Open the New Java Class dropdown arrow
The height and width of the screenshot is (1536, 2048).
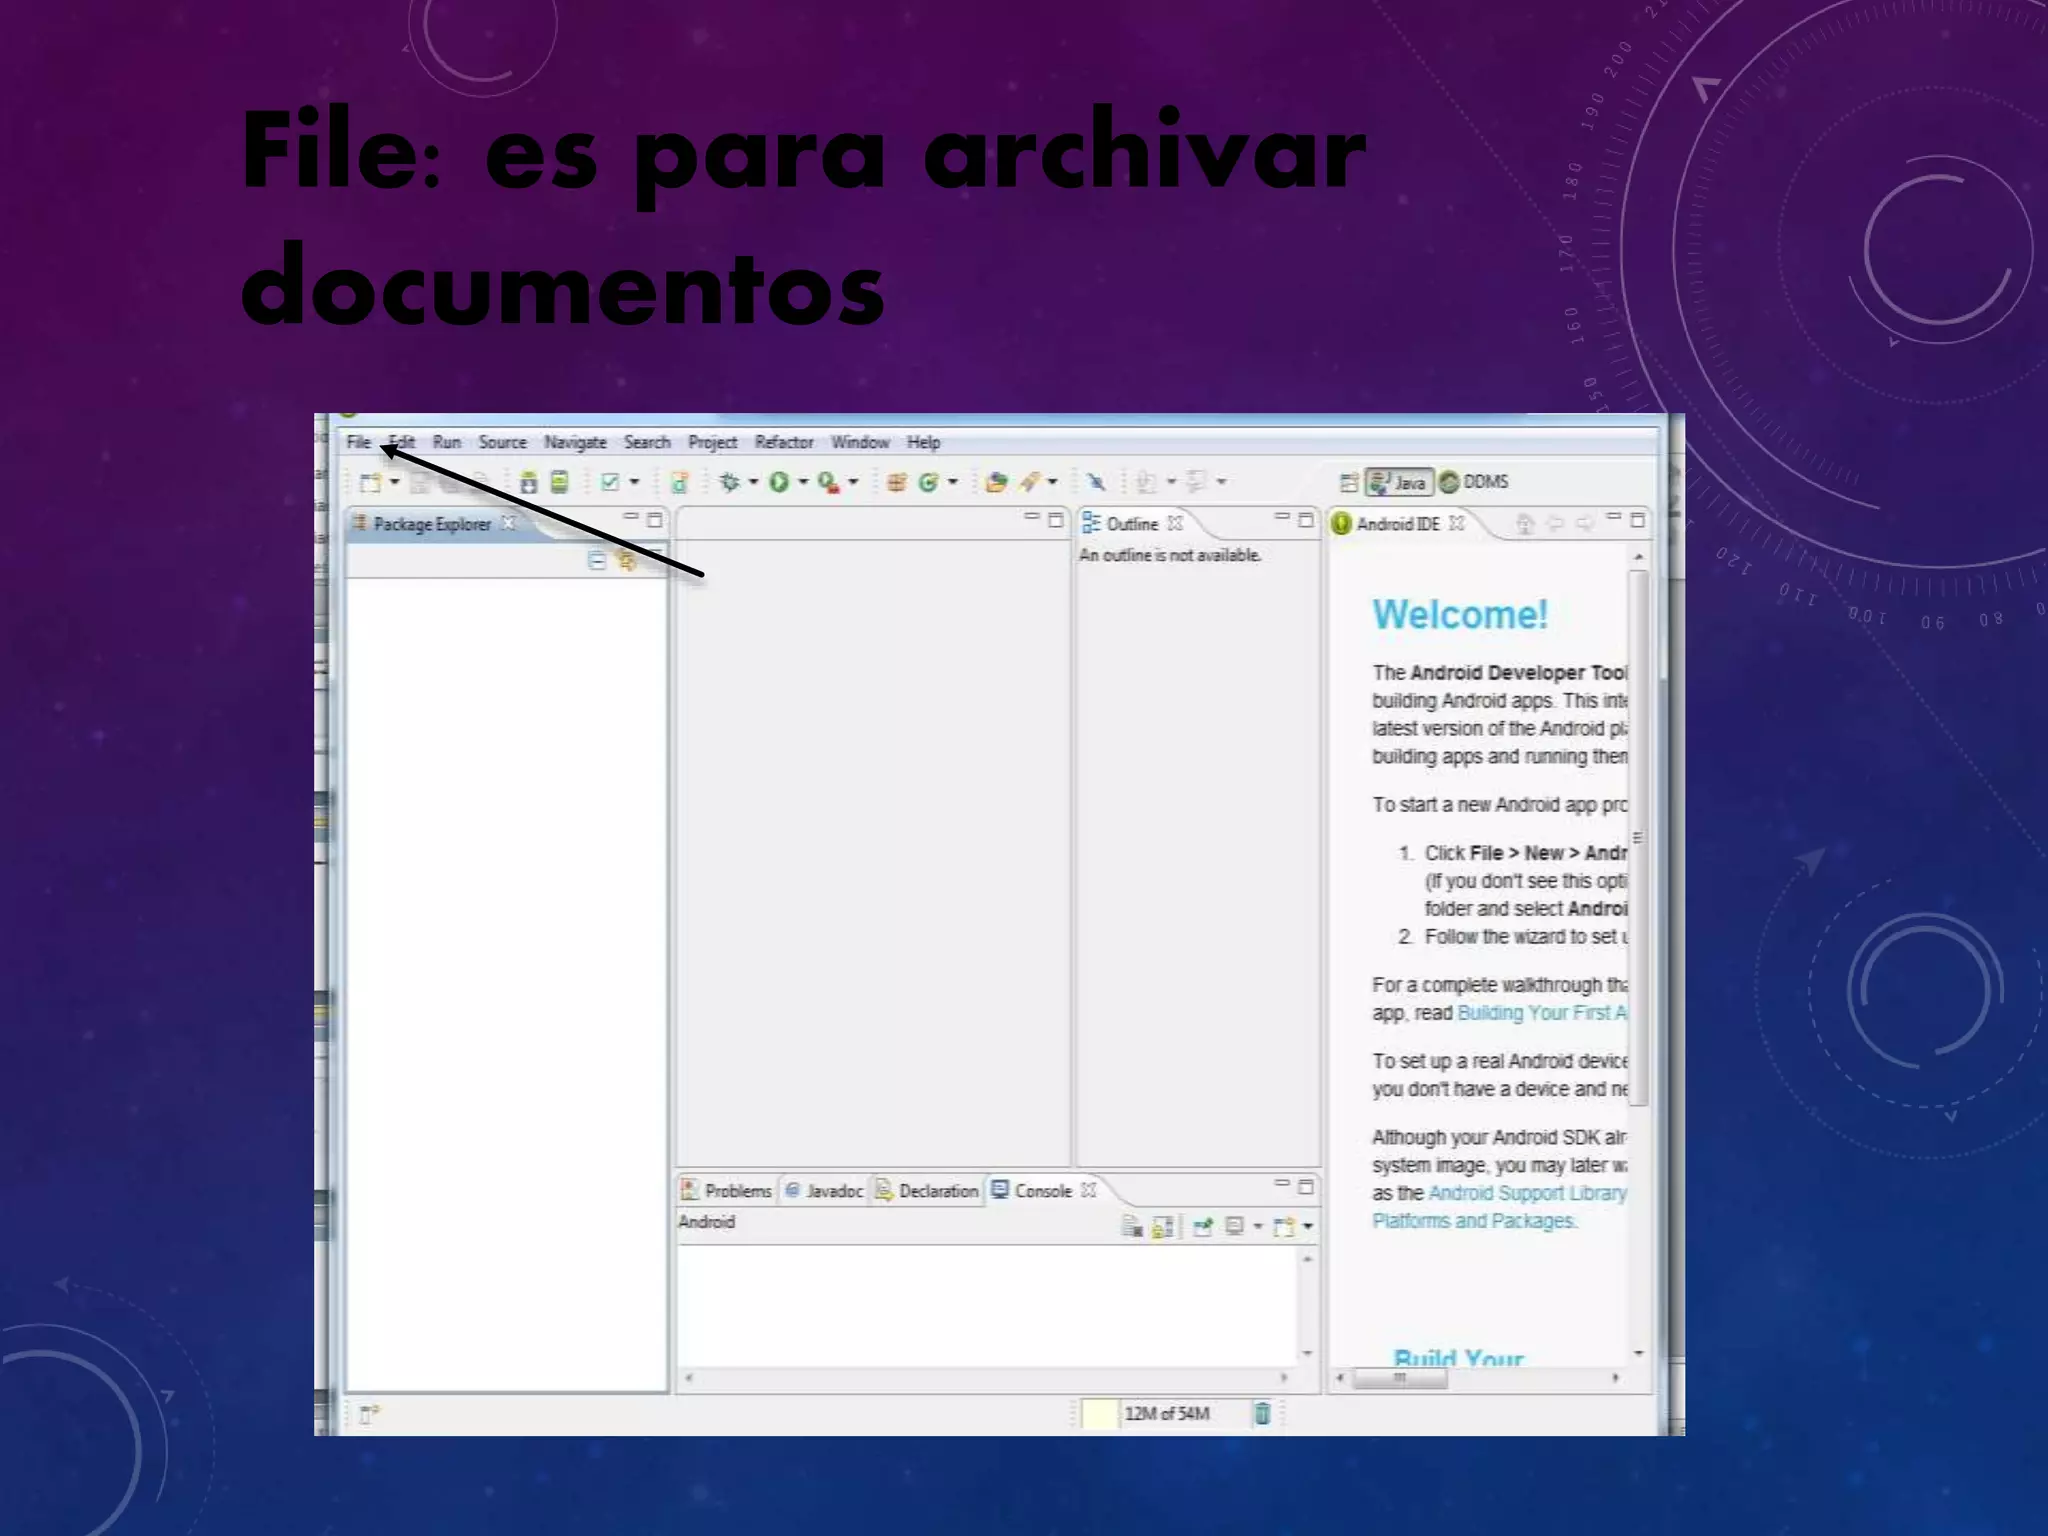tap(953, 482)
